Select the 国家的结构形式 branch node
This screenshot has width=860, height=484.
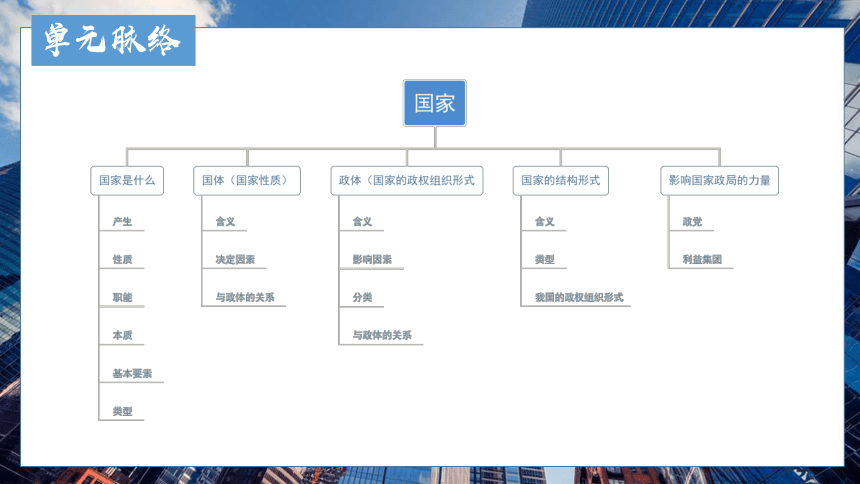click(561, 181)
